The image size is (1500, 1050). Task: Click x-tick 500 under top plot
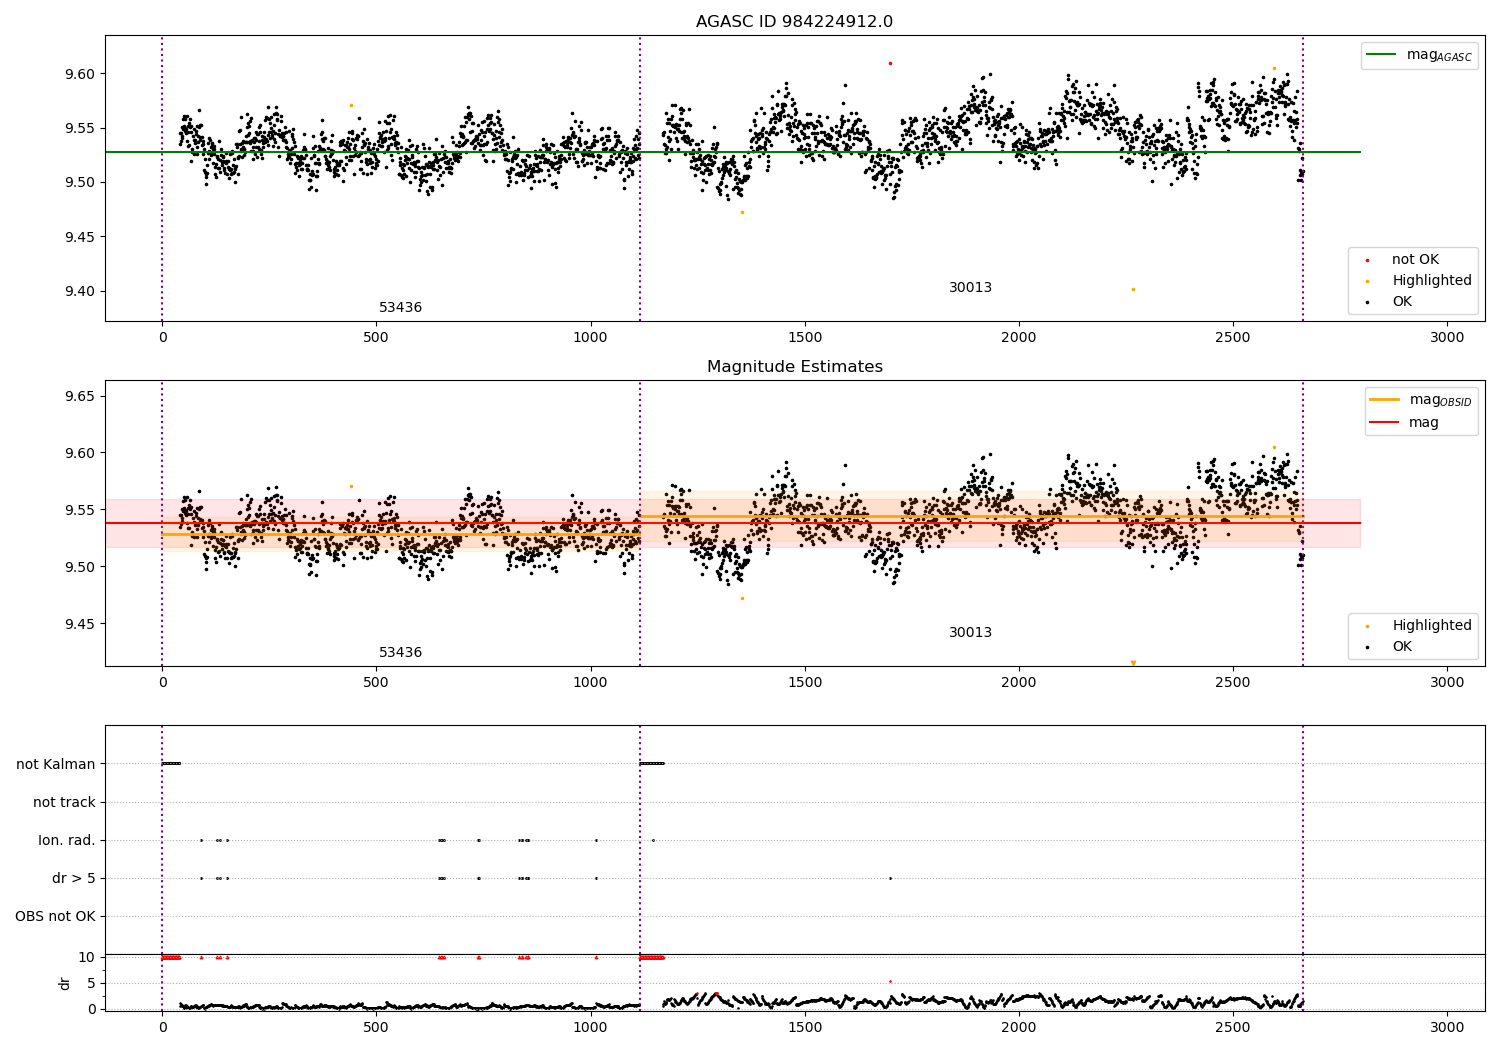[376, 338]
